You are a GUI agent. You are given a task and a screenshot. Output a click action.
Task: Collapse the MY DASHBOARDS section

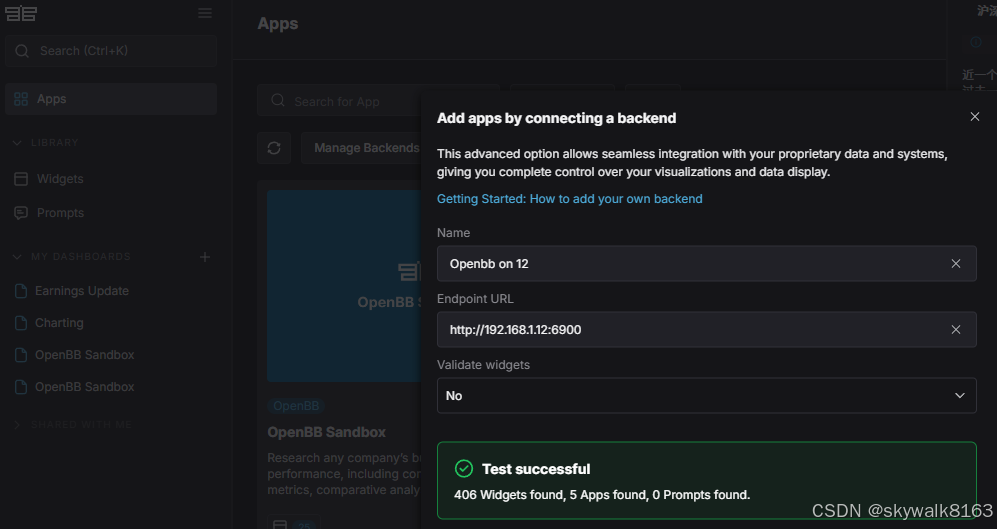click(17, 257)
